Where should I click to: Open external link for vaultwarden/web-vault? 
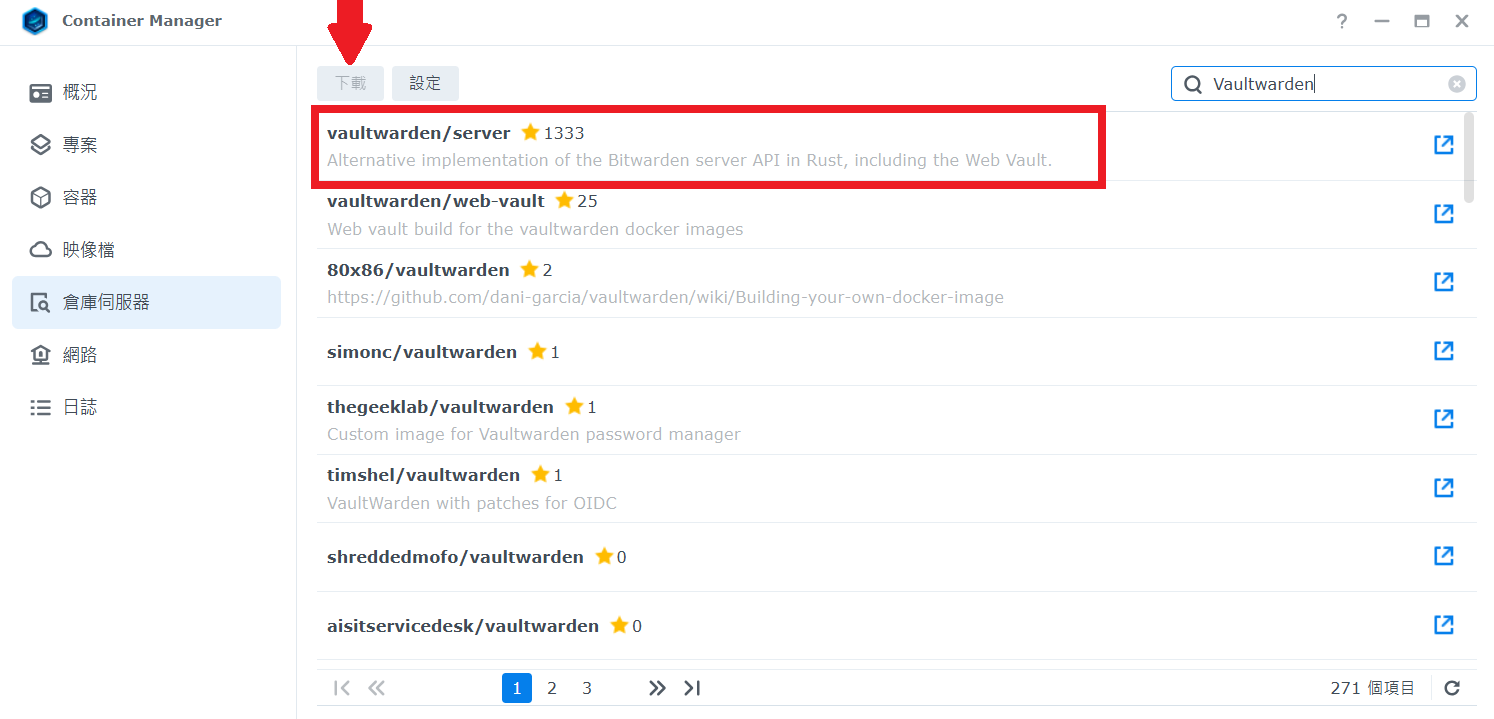coord(1443,213)
